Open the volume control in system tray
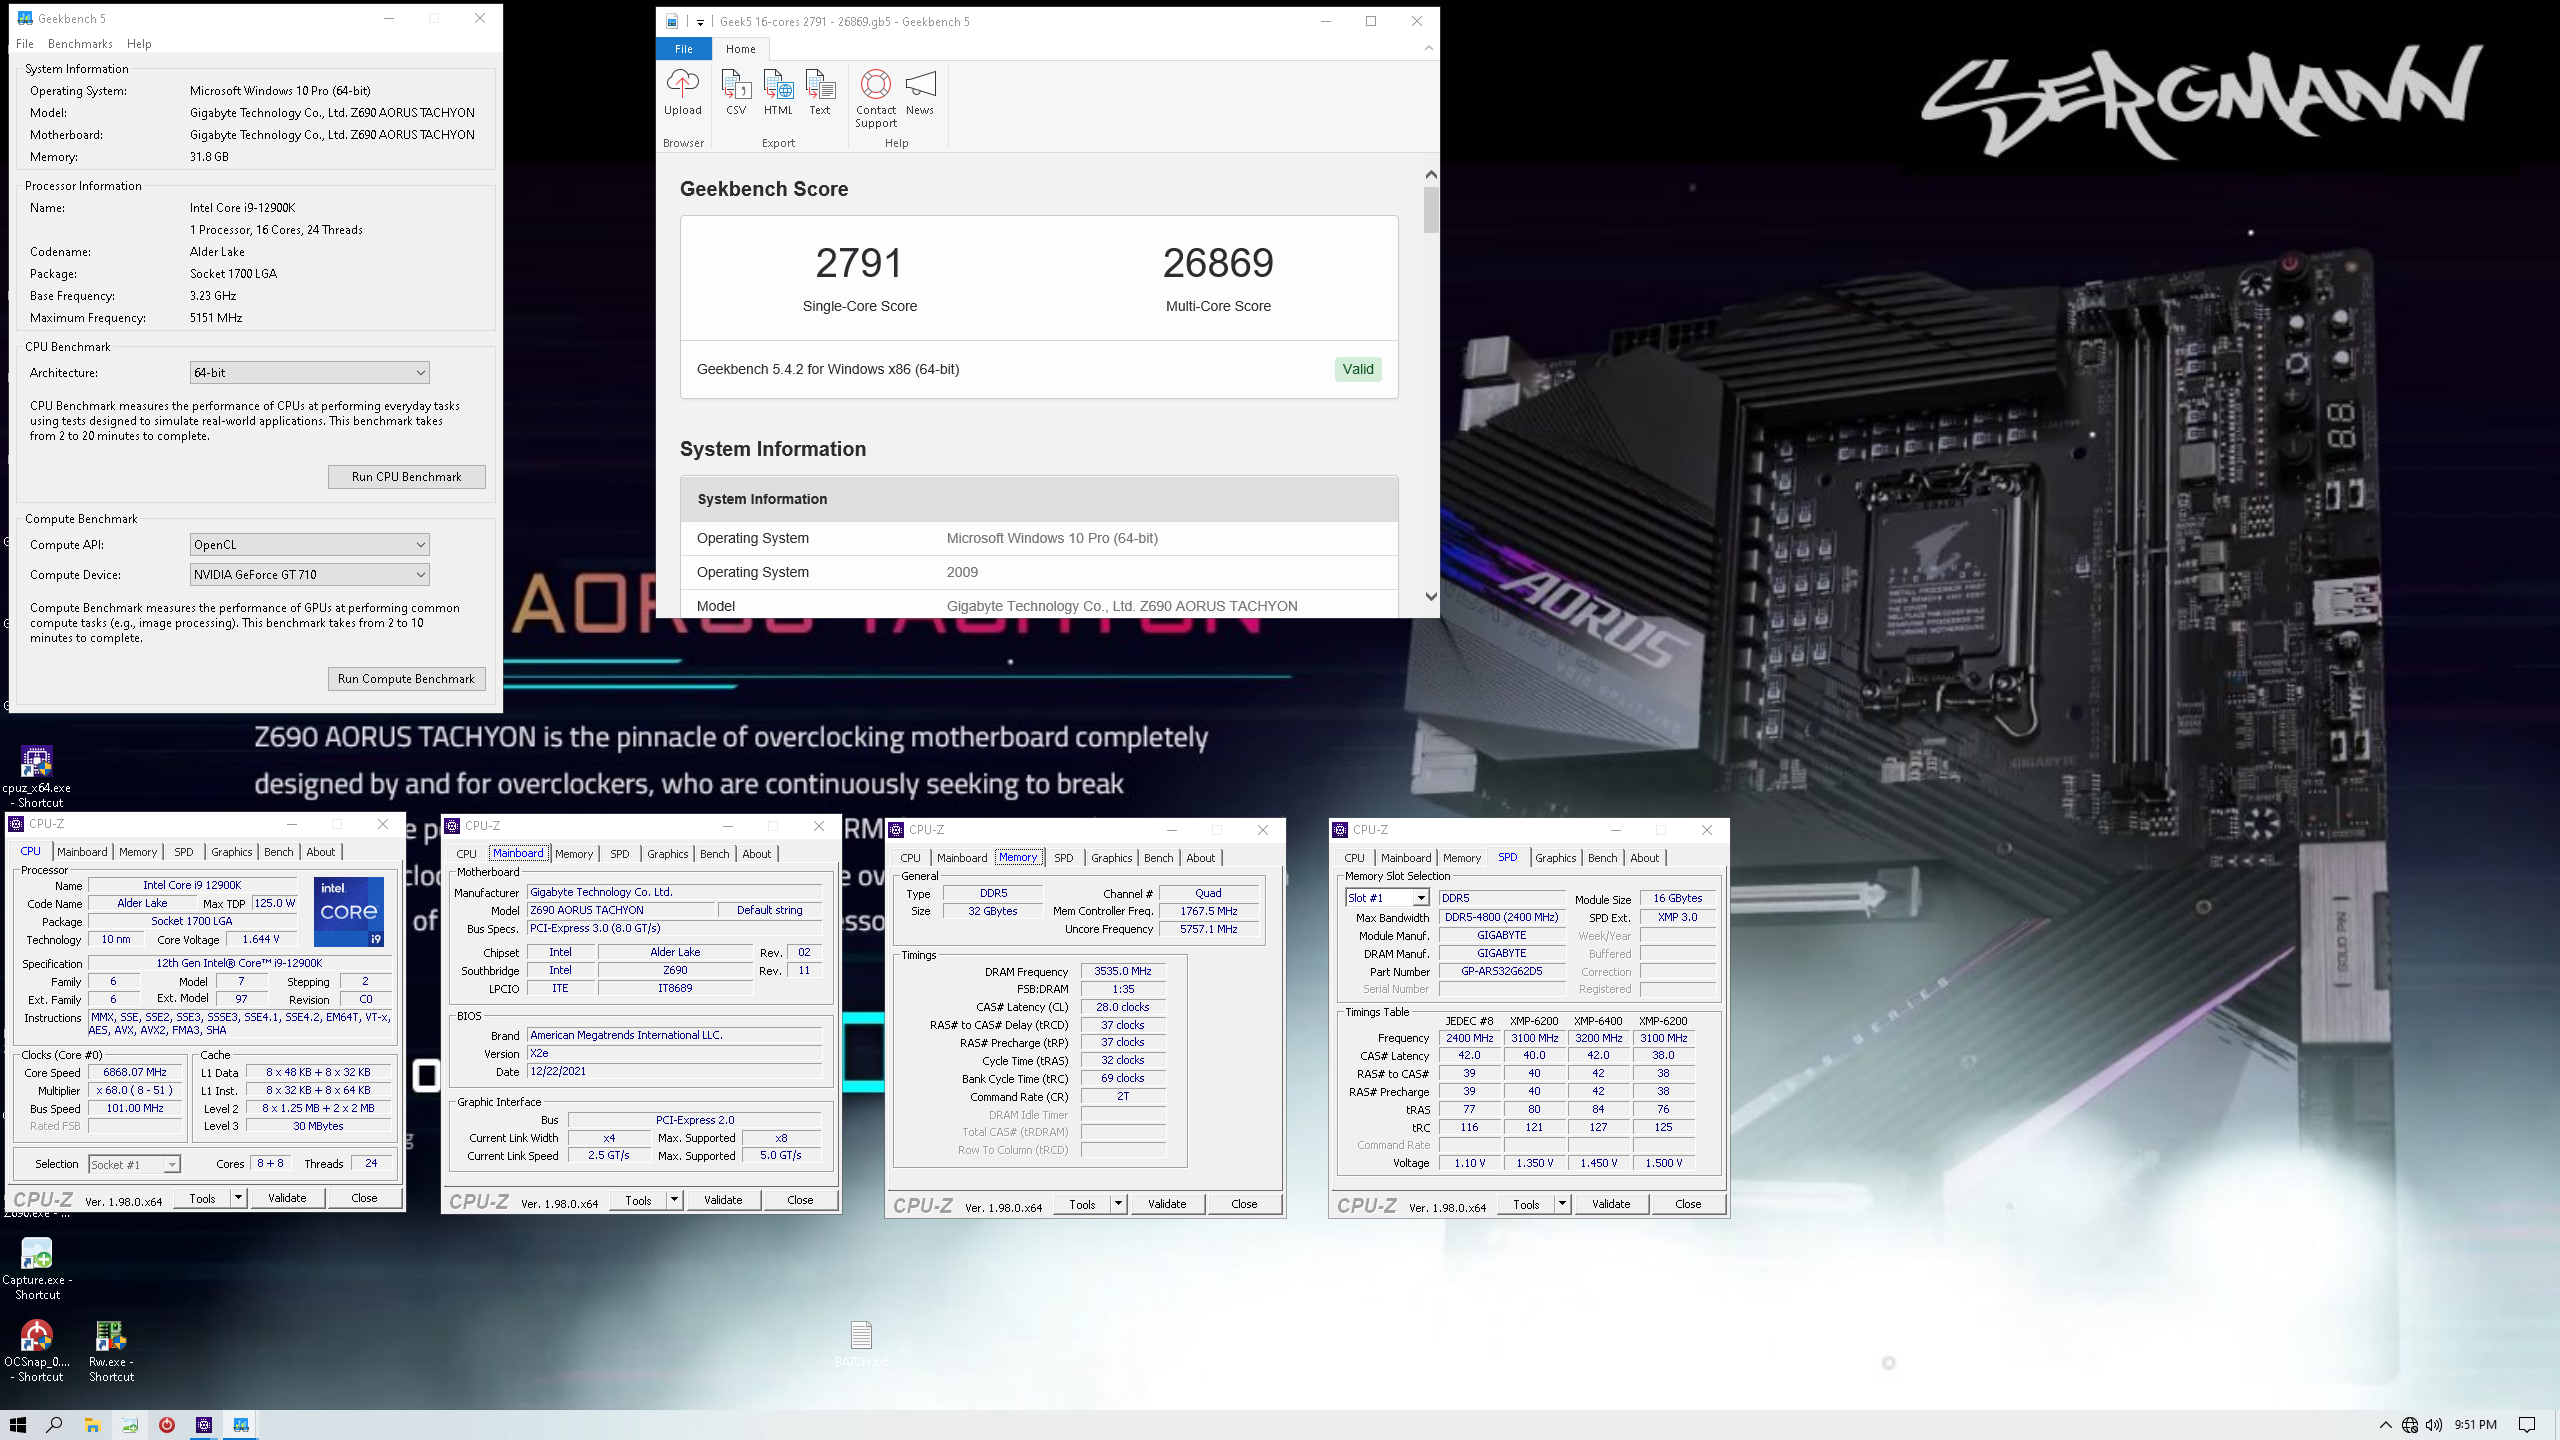Screen dimensions: 2560x1440 pos(2434,1425)
